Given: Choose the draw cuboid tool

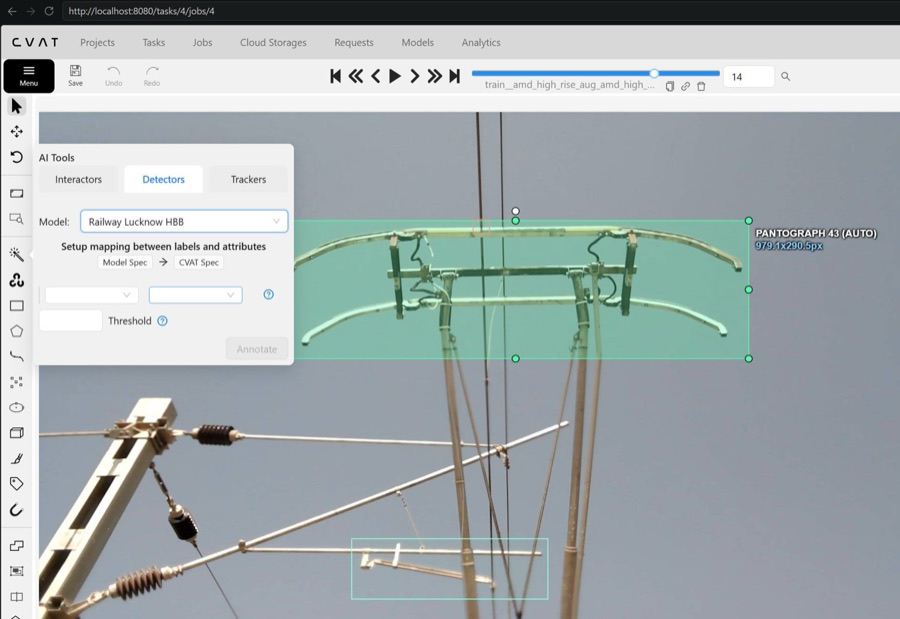Looking at the screenshot, I should (x=17, y=432).
